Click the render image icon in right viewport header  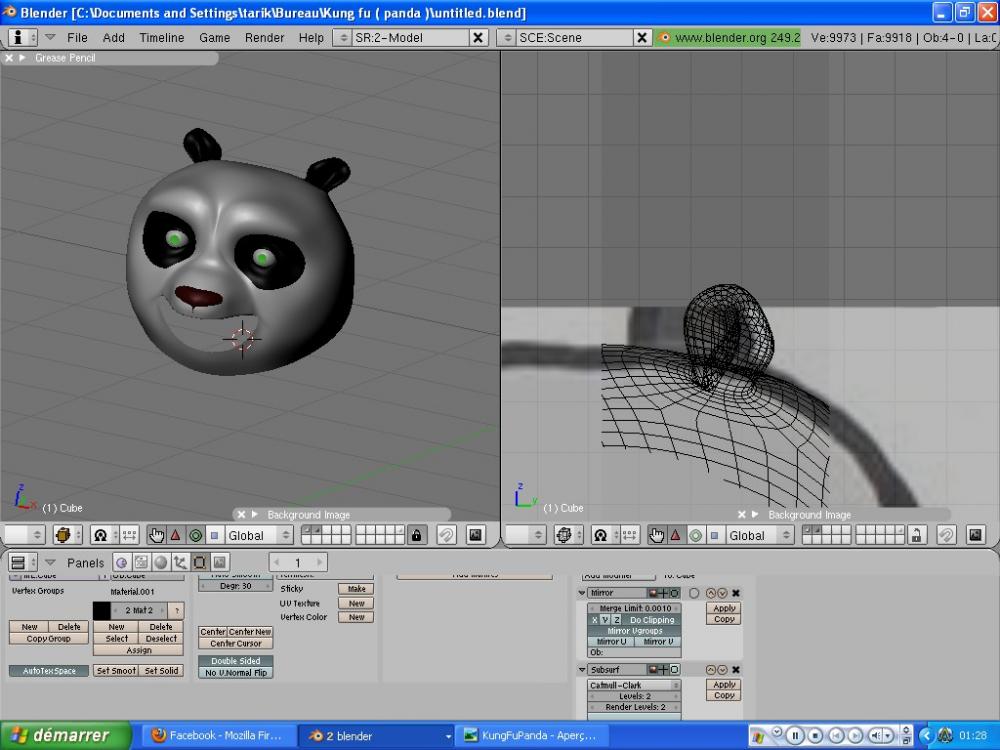point(976,535)
